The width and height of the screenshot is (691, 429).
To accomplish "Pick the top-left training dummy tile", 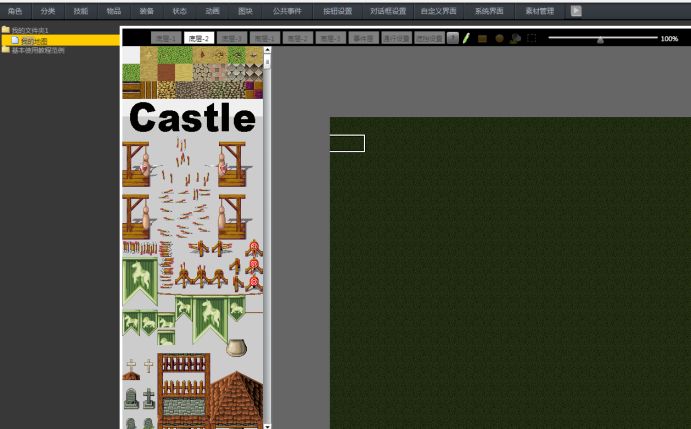I will (138, 164).
